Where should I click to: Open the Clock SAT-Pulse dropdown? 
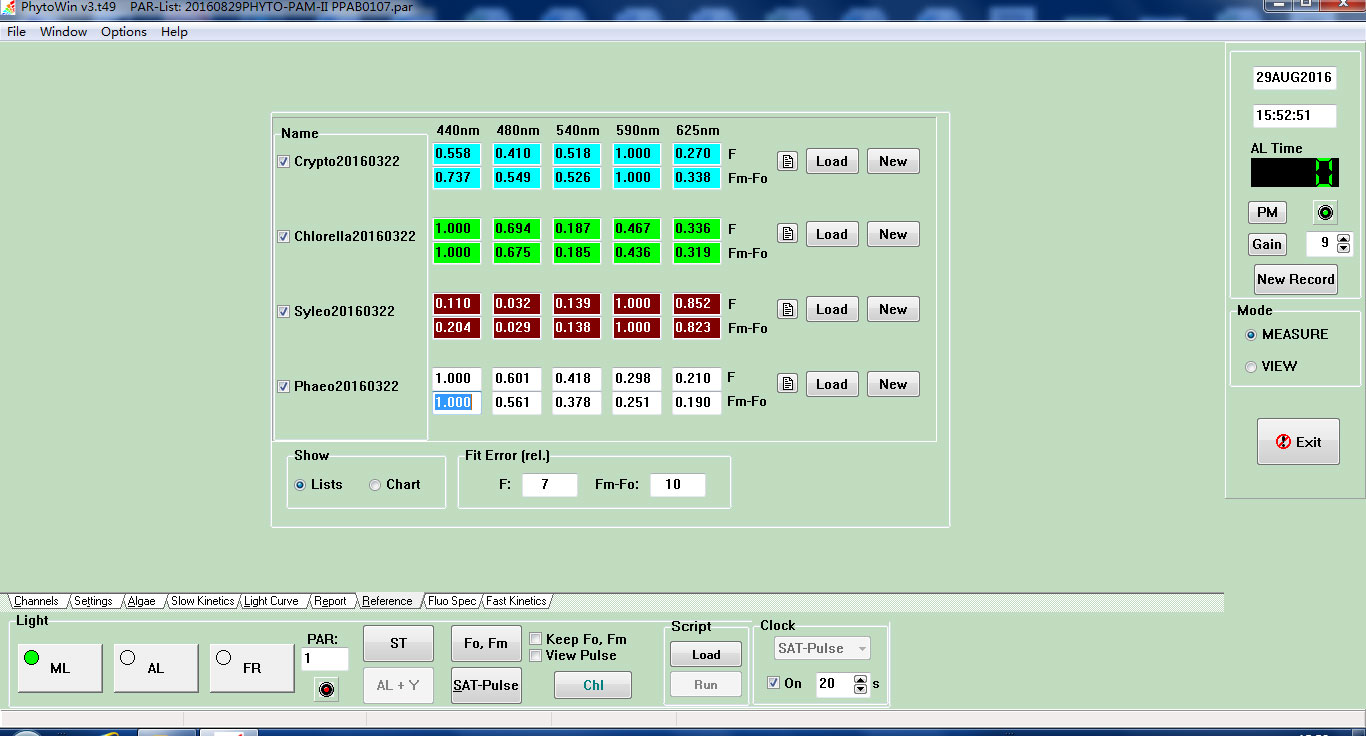(x=820, y=649)
